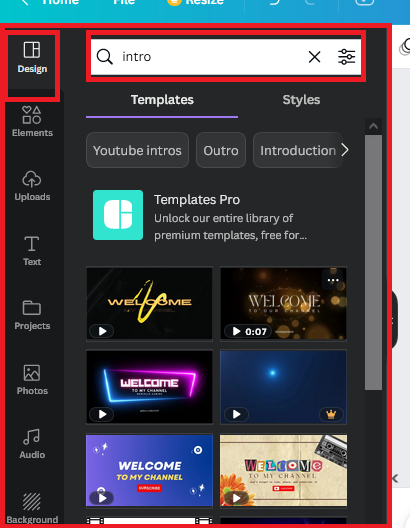The image size is (410, 528).
Task: Choose the gold bokeh 'WELCOME' template
Action: point(283,303)
